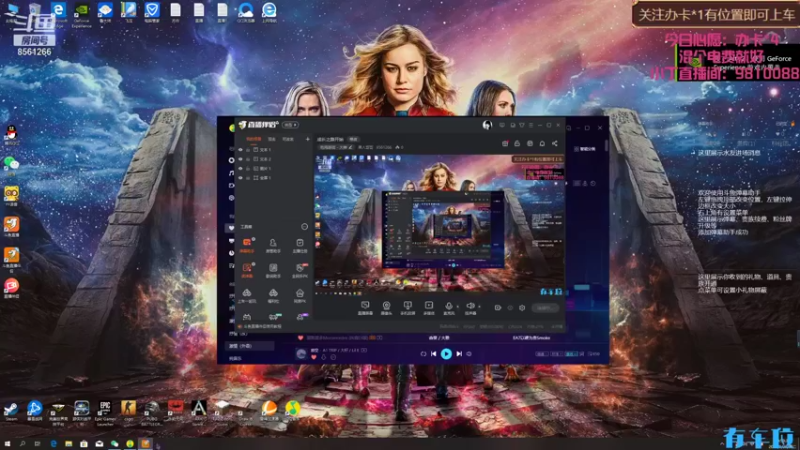Image resolution: width=800 pixels, height=450 pixels.
Task: Toggle visibility eye of the fourth source layer
Action: click(x=241, y=178)
